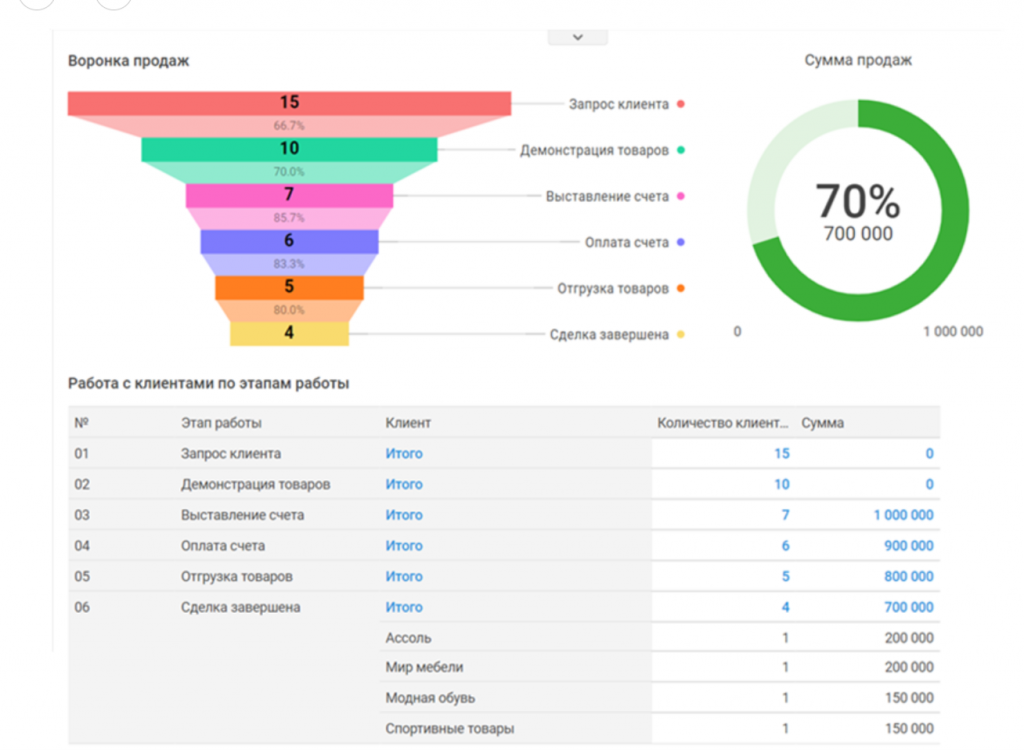Select the Модная обувь client row
This screenshot has width=1024, height=750.
[x=660, y=698]
